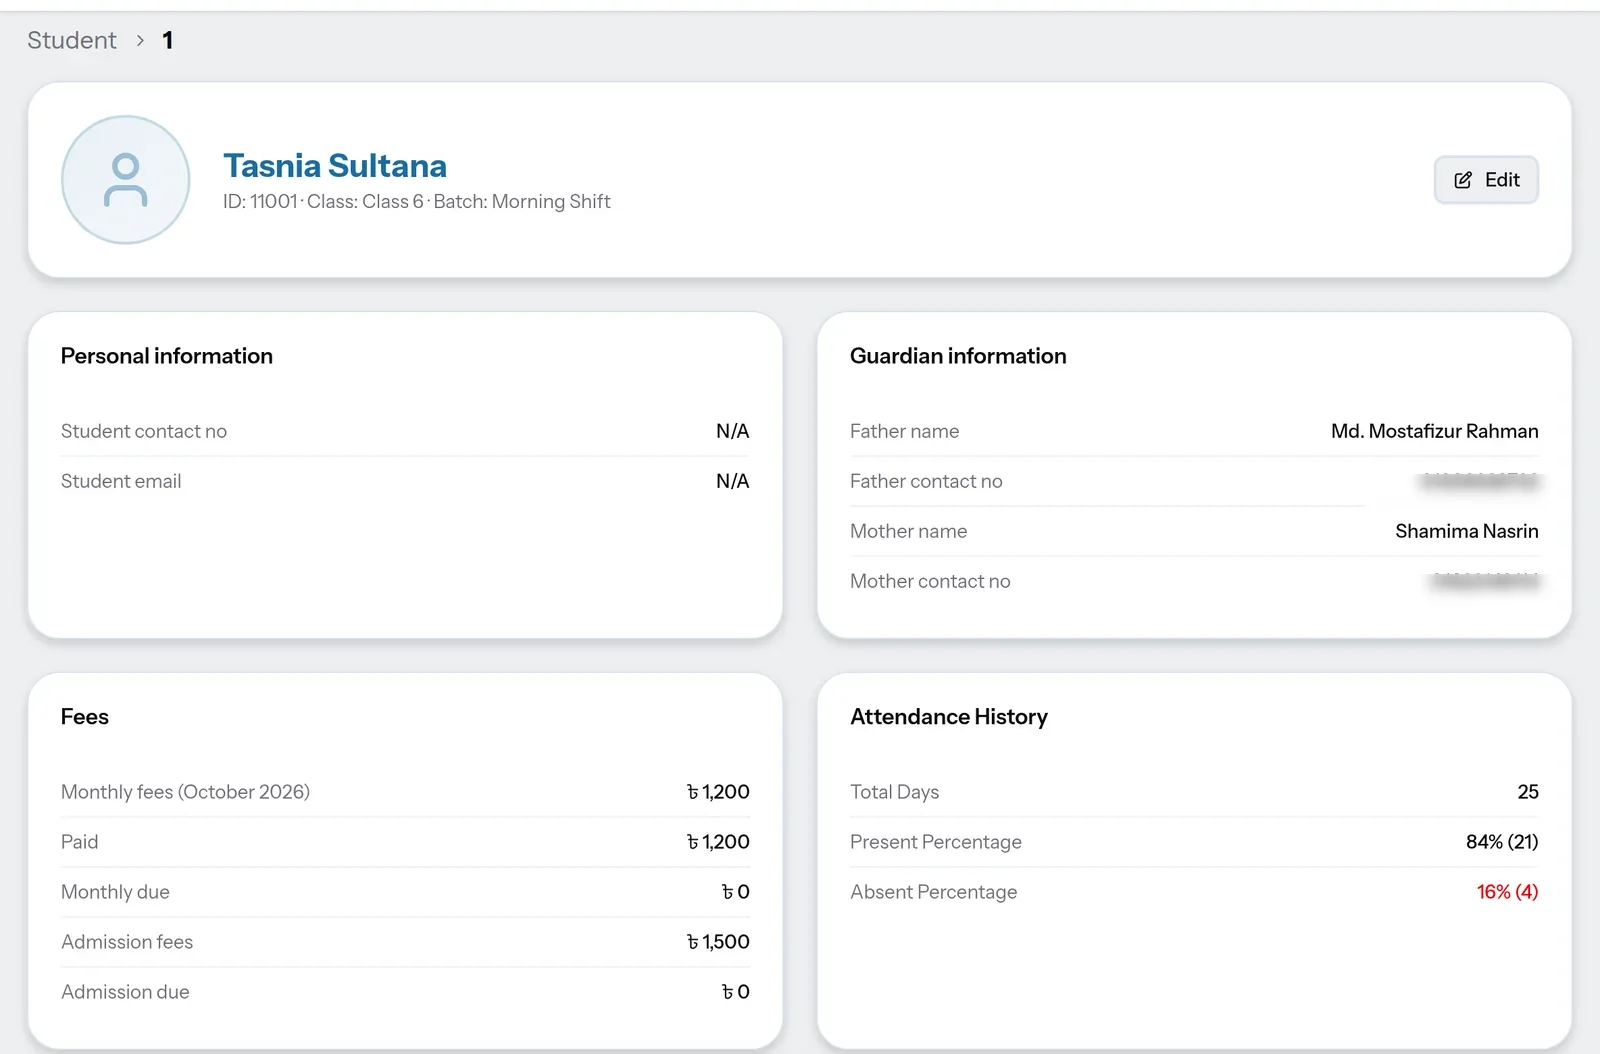Click the breadcrumb chevron separator
This screenshot has width=1600, height=1054.
[x=140, y=40]
